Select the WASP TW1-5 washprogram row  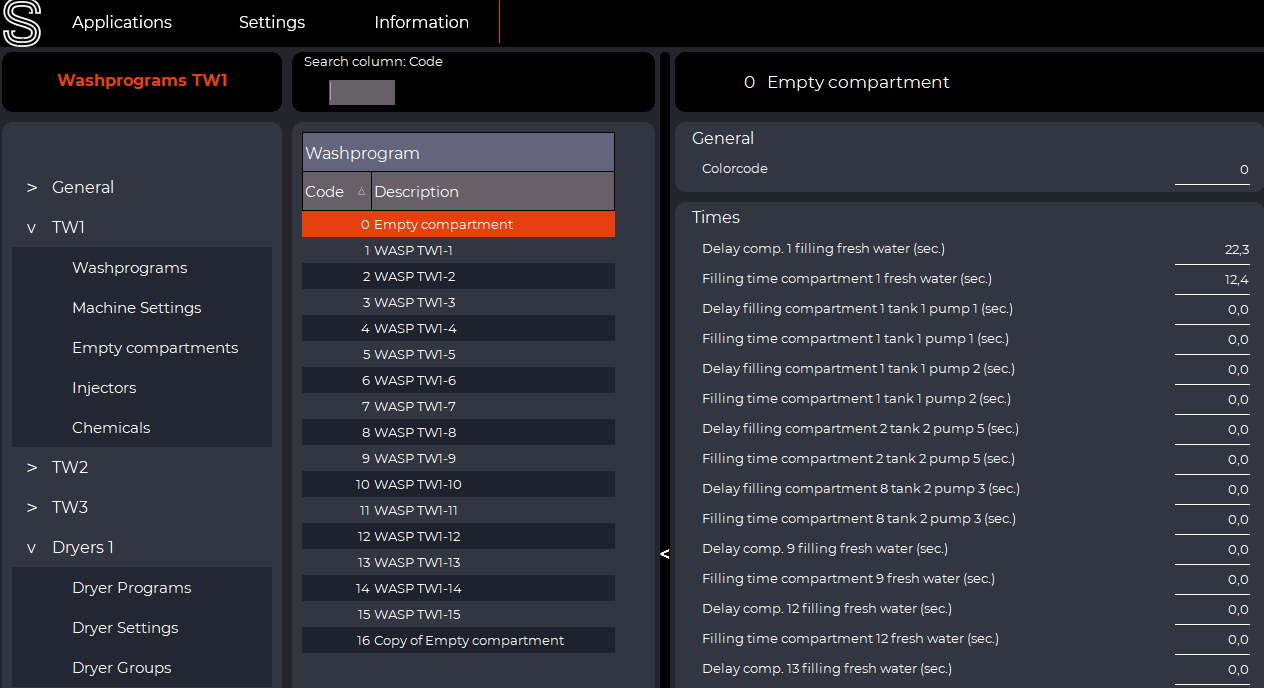pos(458,355)
